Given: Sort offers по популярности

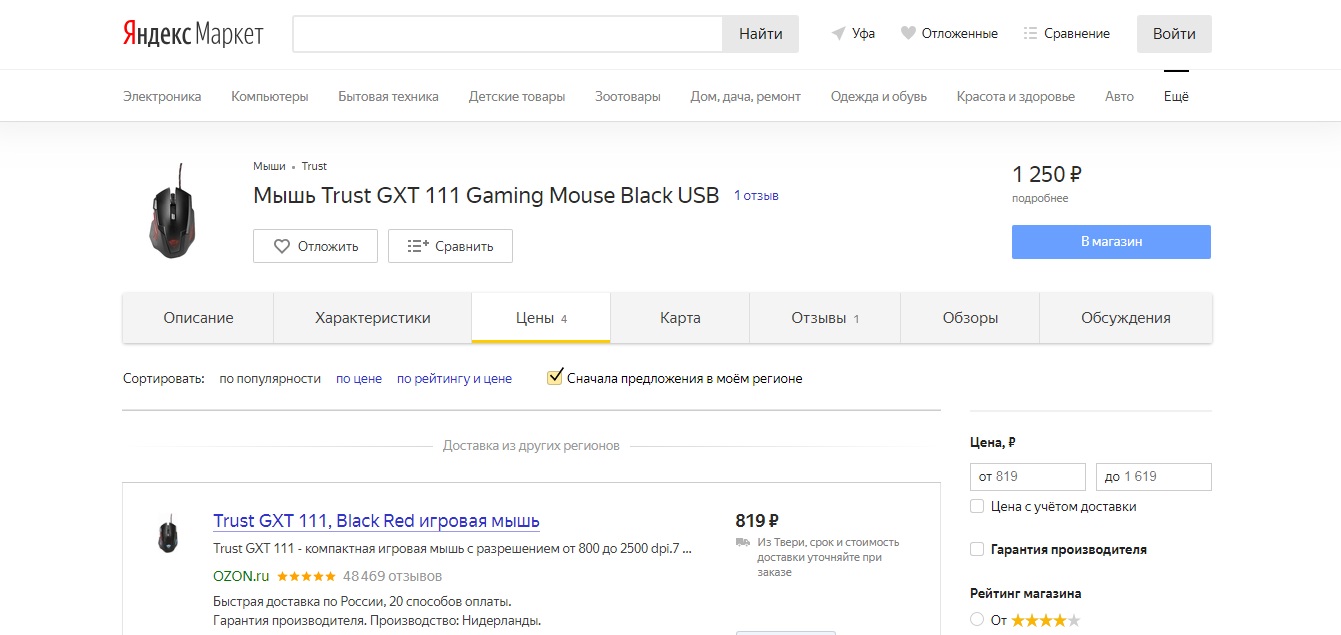Looking at the screenshot, I should pyautogui.click(x=270, y=379).
